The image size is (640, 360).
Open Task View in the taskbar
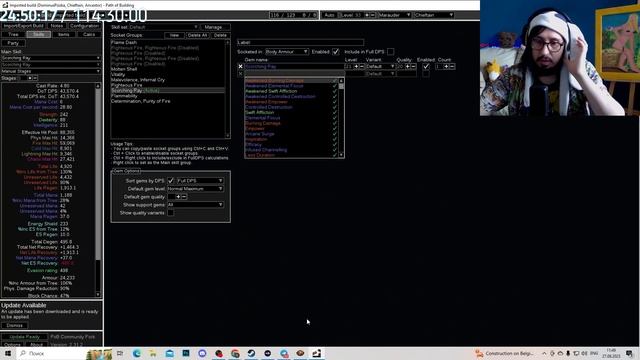(120, 353)
